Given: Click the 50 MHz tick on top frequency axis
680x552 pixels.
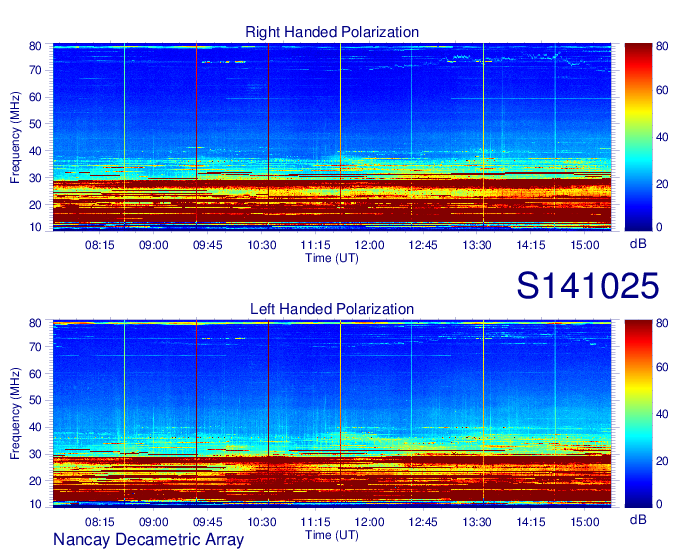Looking at the screenshot, I should coord(35,124).
